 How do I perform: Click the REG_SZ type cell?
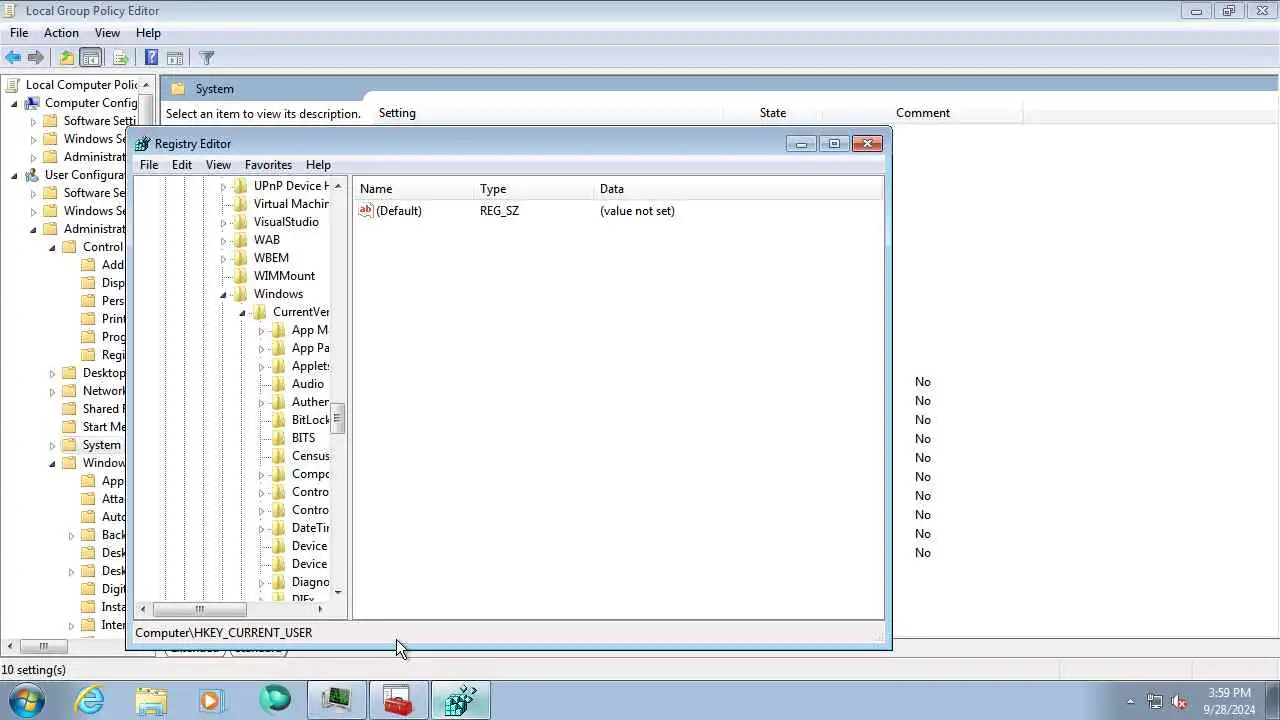[x=499, y=211]
